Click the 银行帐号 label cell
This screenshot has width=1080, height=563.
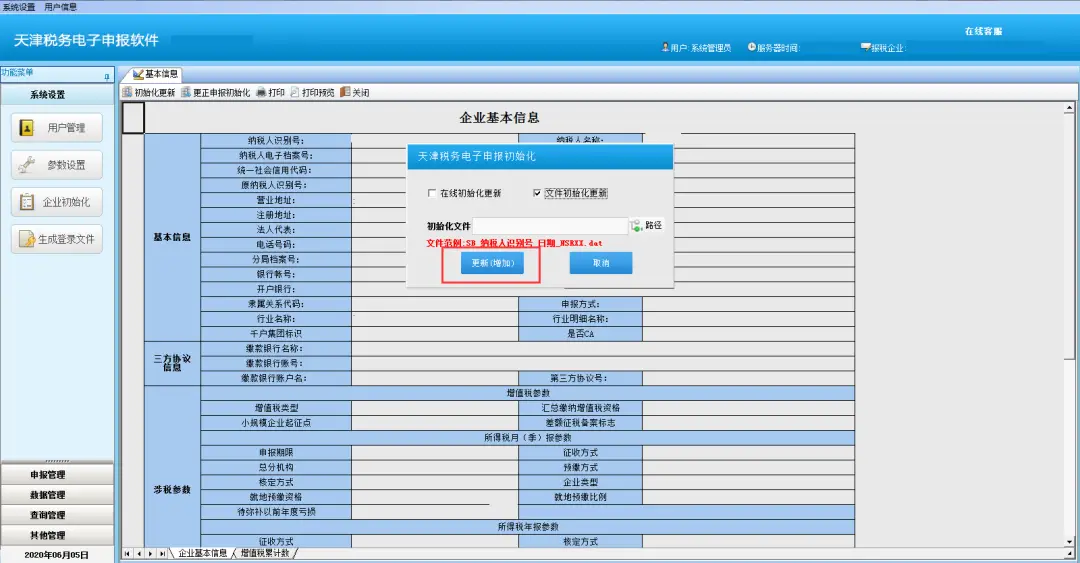pyautogui.click(x=276, y=274)
